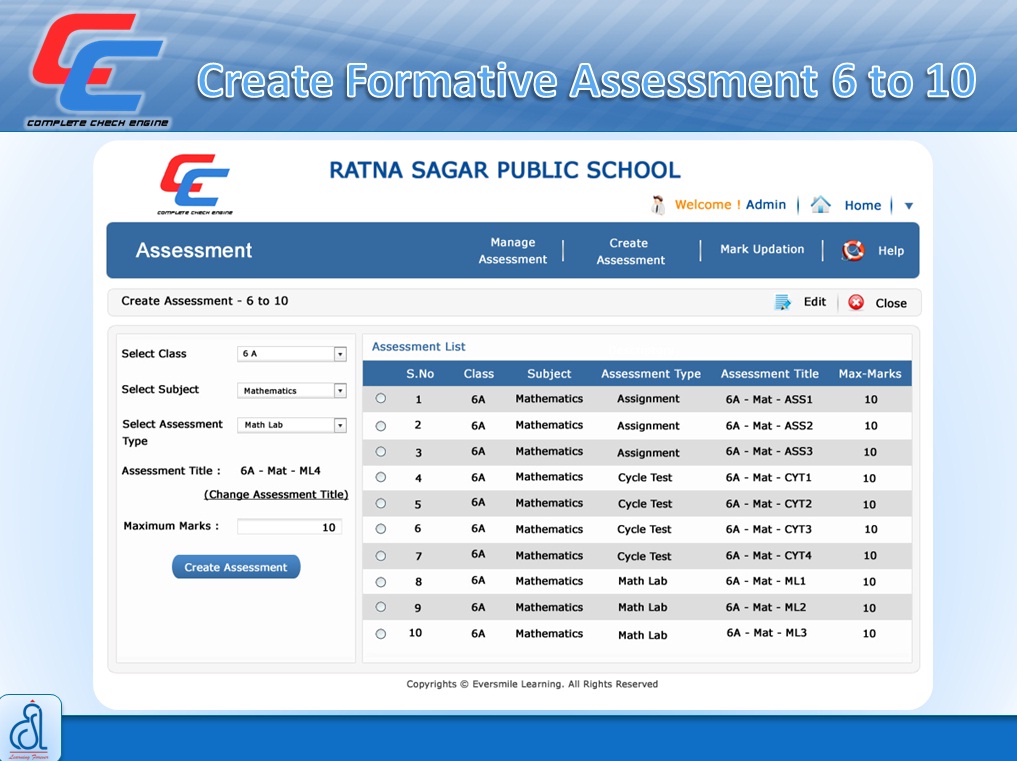Viewport: 1017px width, 761px height.
Task: Click the Close text button
Action: pos(891,303)
